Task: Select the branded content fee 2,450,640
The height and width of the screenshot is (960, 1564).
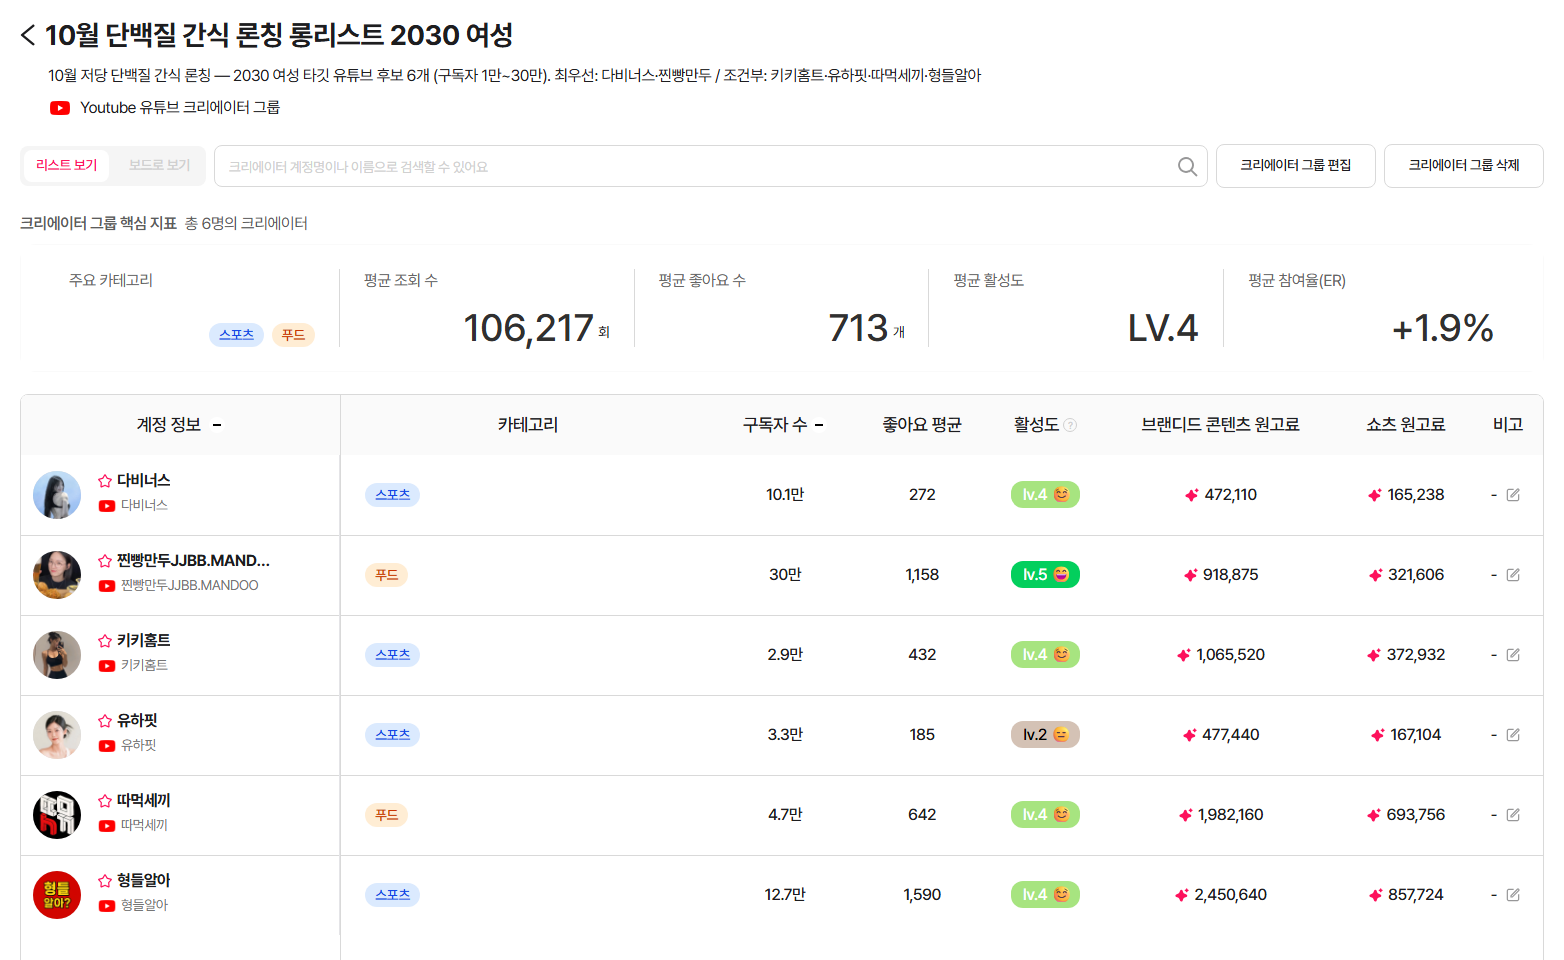Action: 1230,895
